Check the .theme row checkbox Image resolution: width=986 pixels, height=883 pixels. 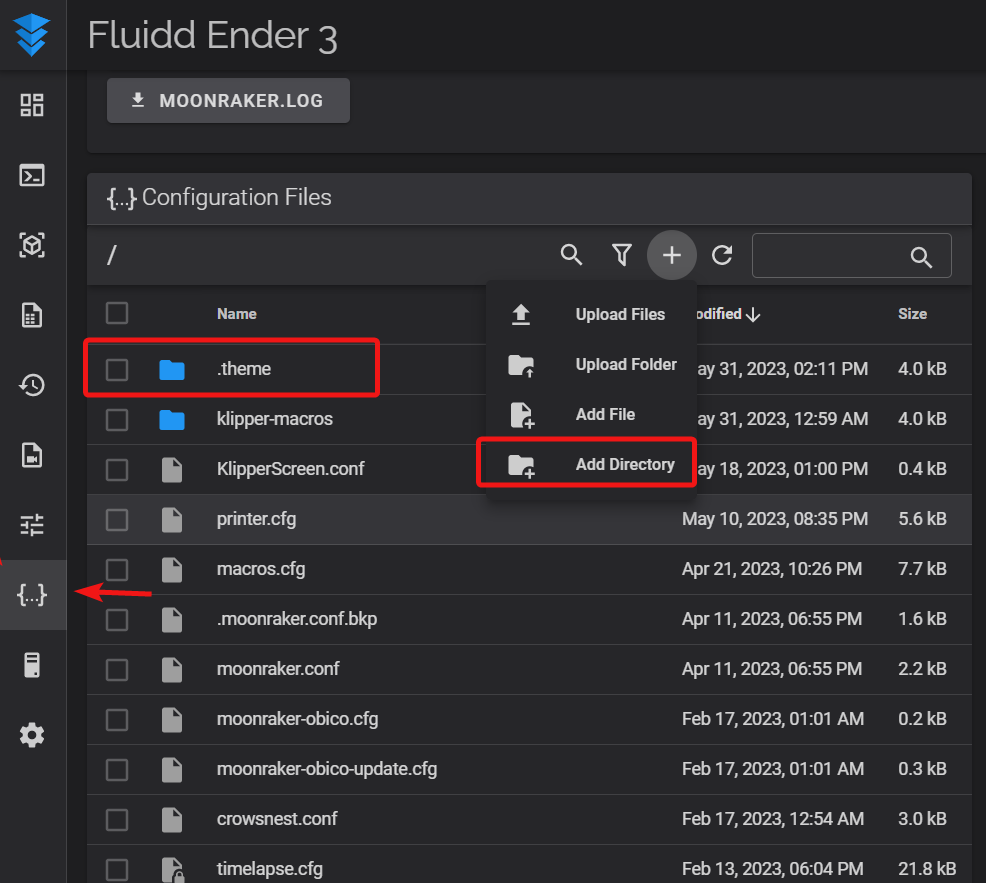pos(117,369)
